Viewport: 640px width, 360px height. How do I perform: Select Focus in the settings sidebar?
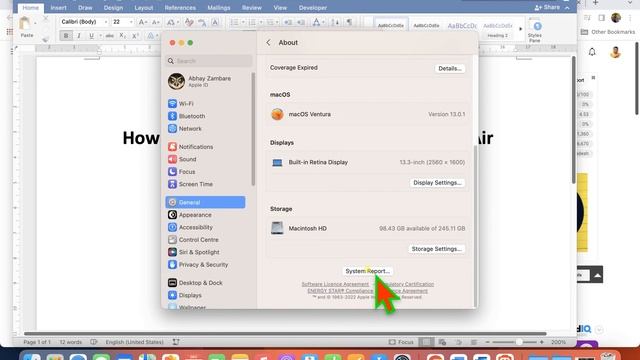182,172
